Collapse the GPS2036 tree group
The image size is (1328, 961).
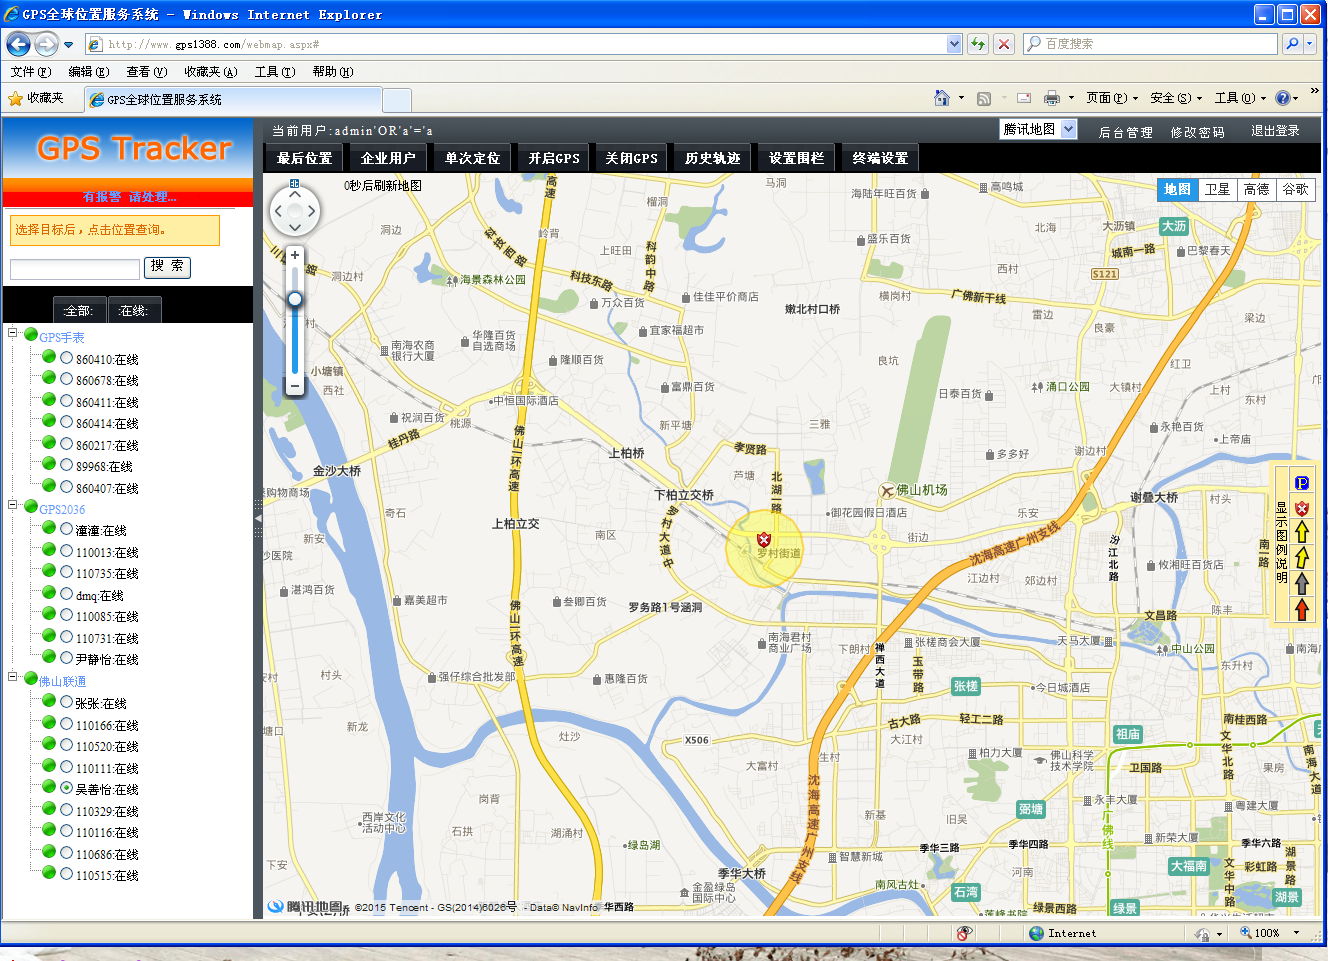(13, 506)
